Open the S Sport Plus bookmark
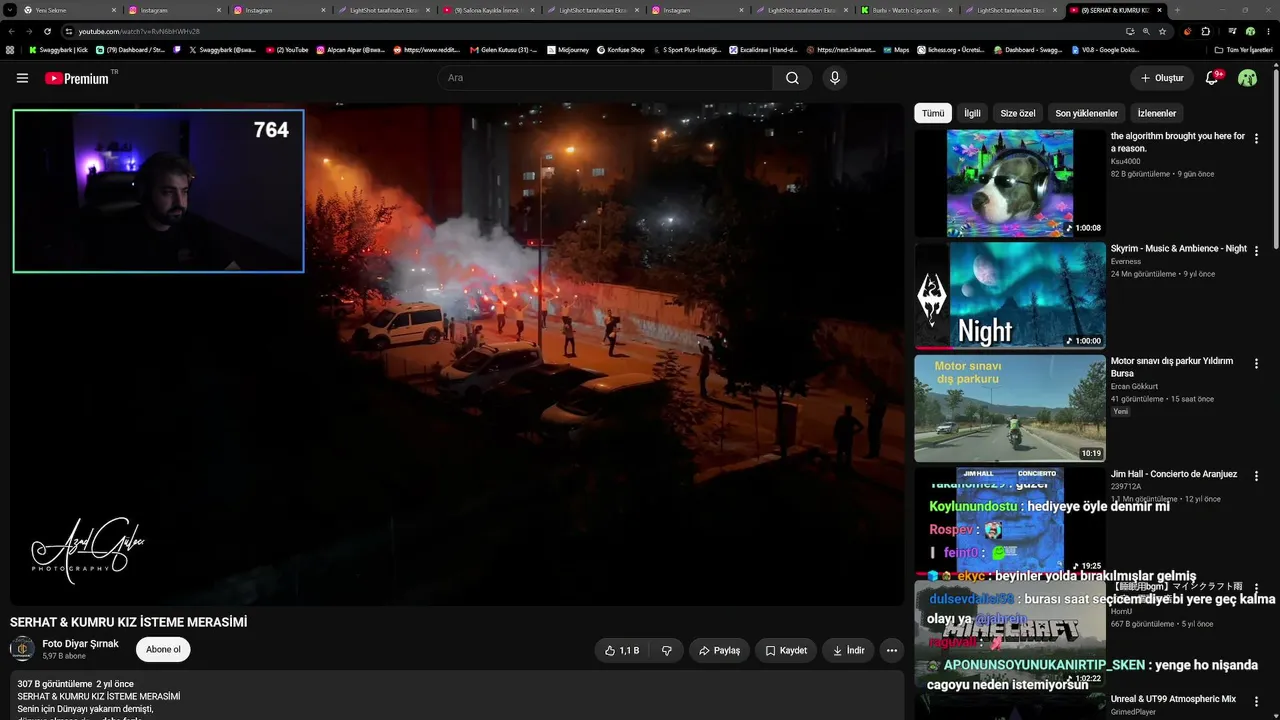 (x=687, y=49)
